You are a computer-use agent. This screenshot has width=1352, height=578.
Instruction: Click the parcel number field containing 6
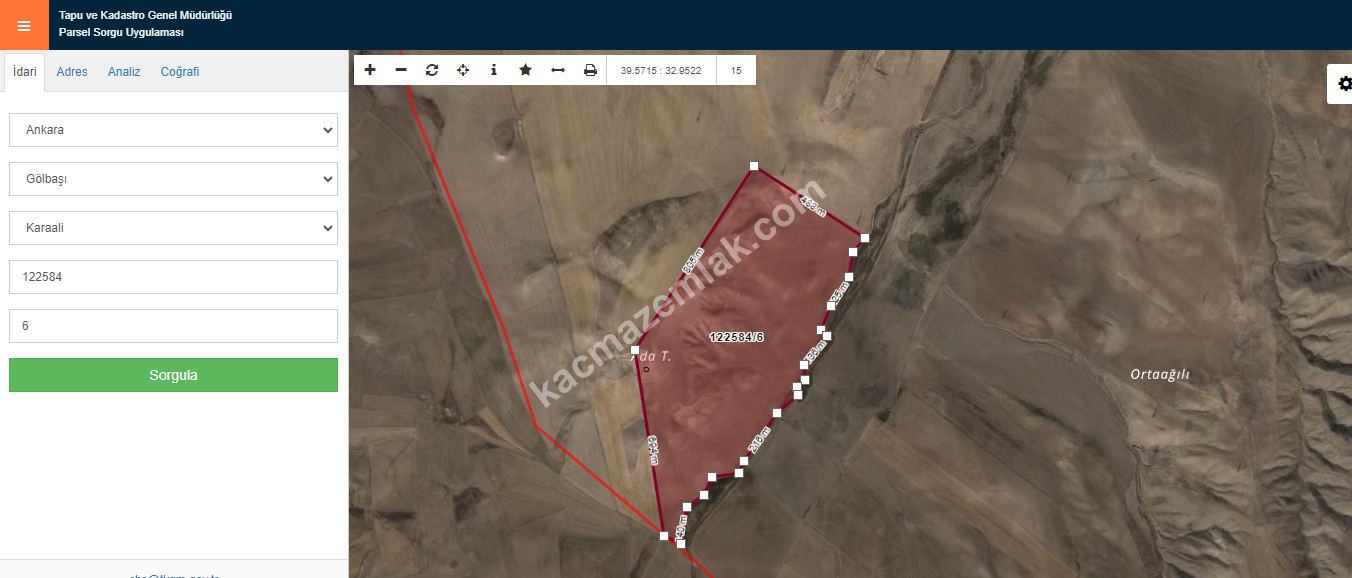173,326
